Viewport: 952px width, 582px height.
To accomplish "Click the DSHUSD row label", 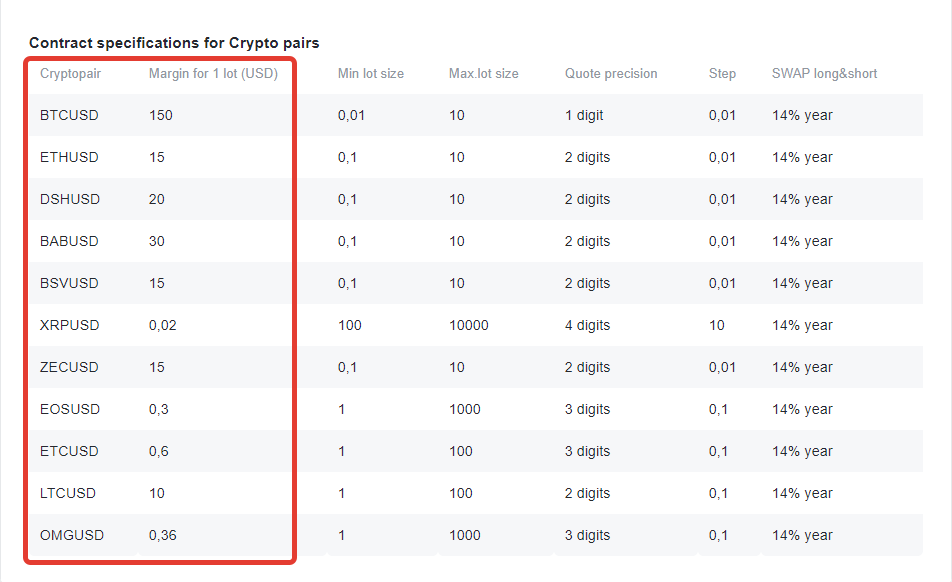I will (70, 199).
